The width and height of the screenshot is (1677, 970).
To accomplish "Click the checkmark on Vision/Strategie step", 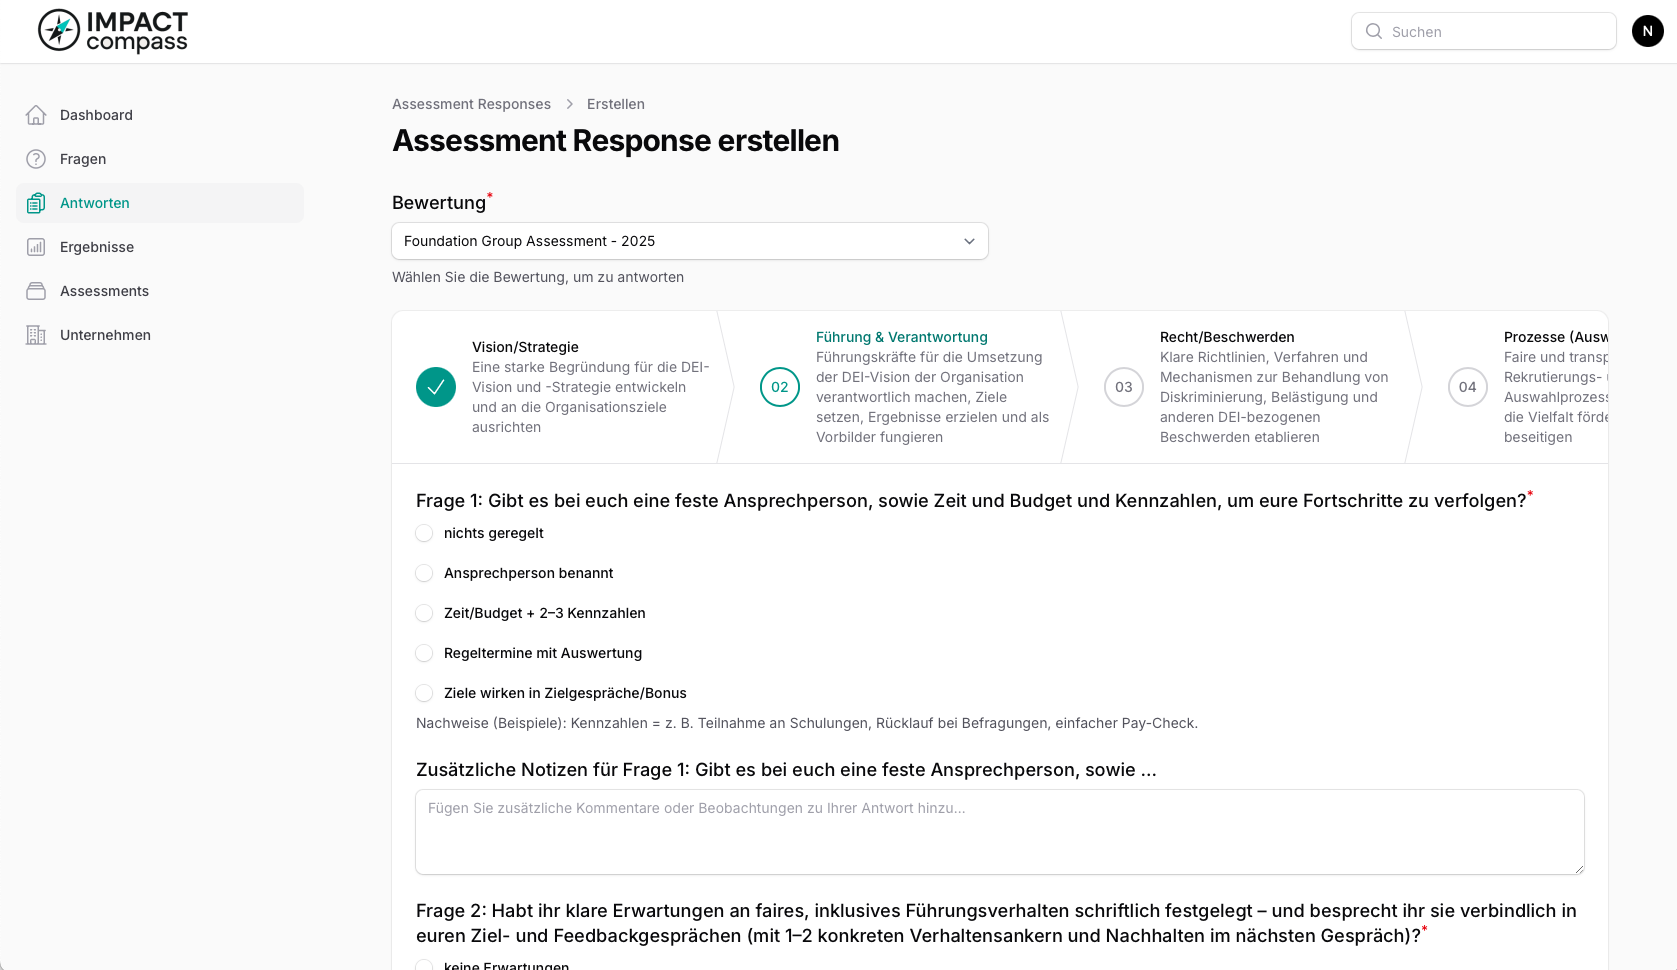I will point(435,387).
